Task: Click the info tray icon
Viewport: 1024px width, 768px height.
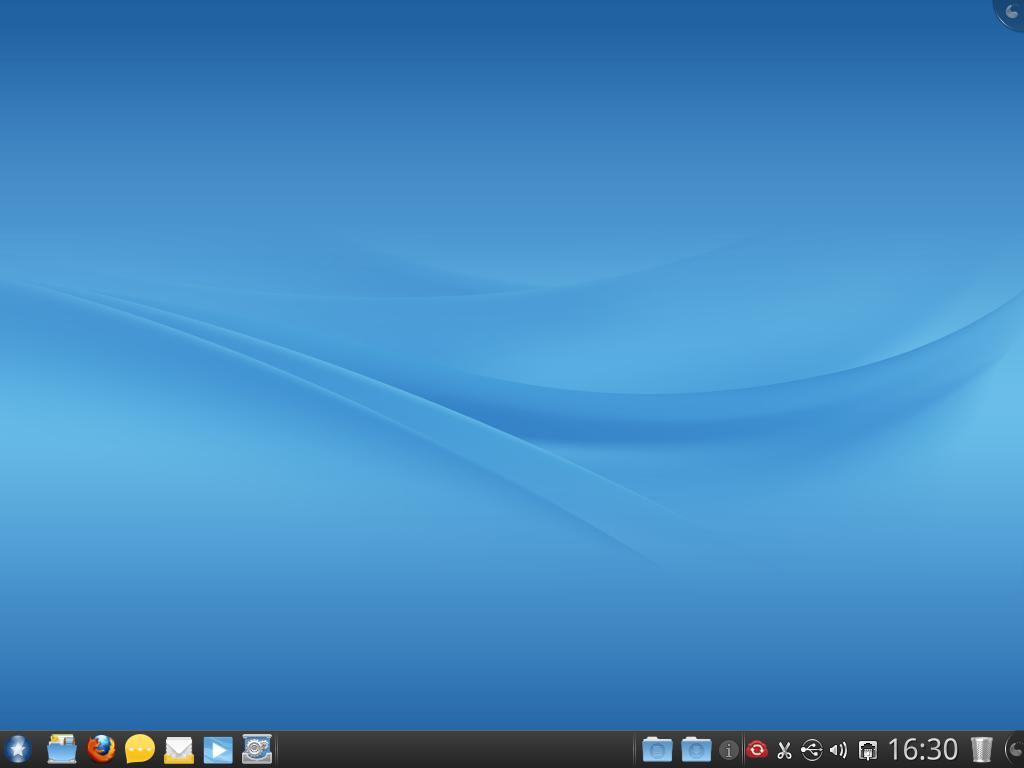Action: [727, 749]
